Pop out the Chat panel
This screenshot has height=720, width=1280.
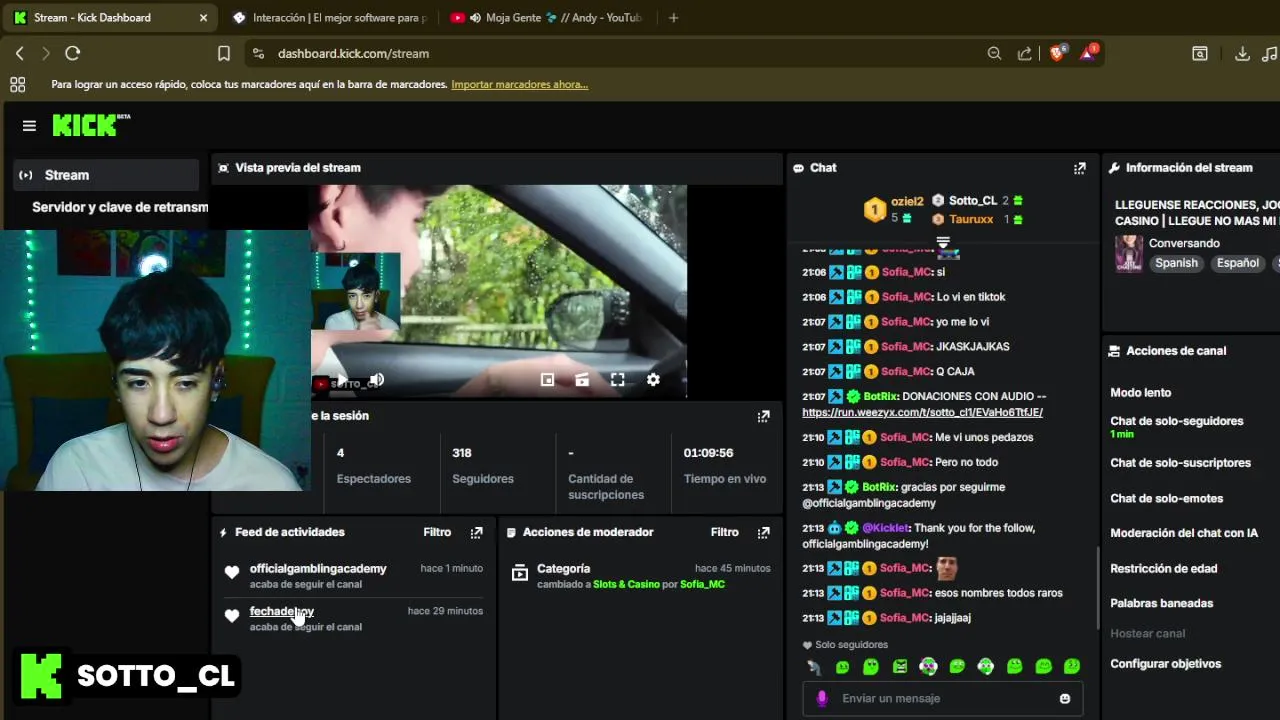(1079, 168)
